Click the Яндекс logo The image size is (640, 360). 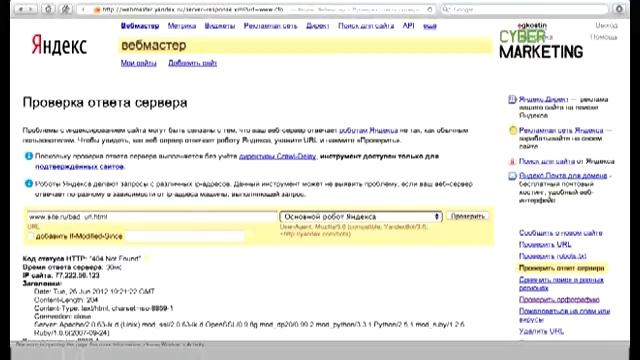tap(59, 44)
